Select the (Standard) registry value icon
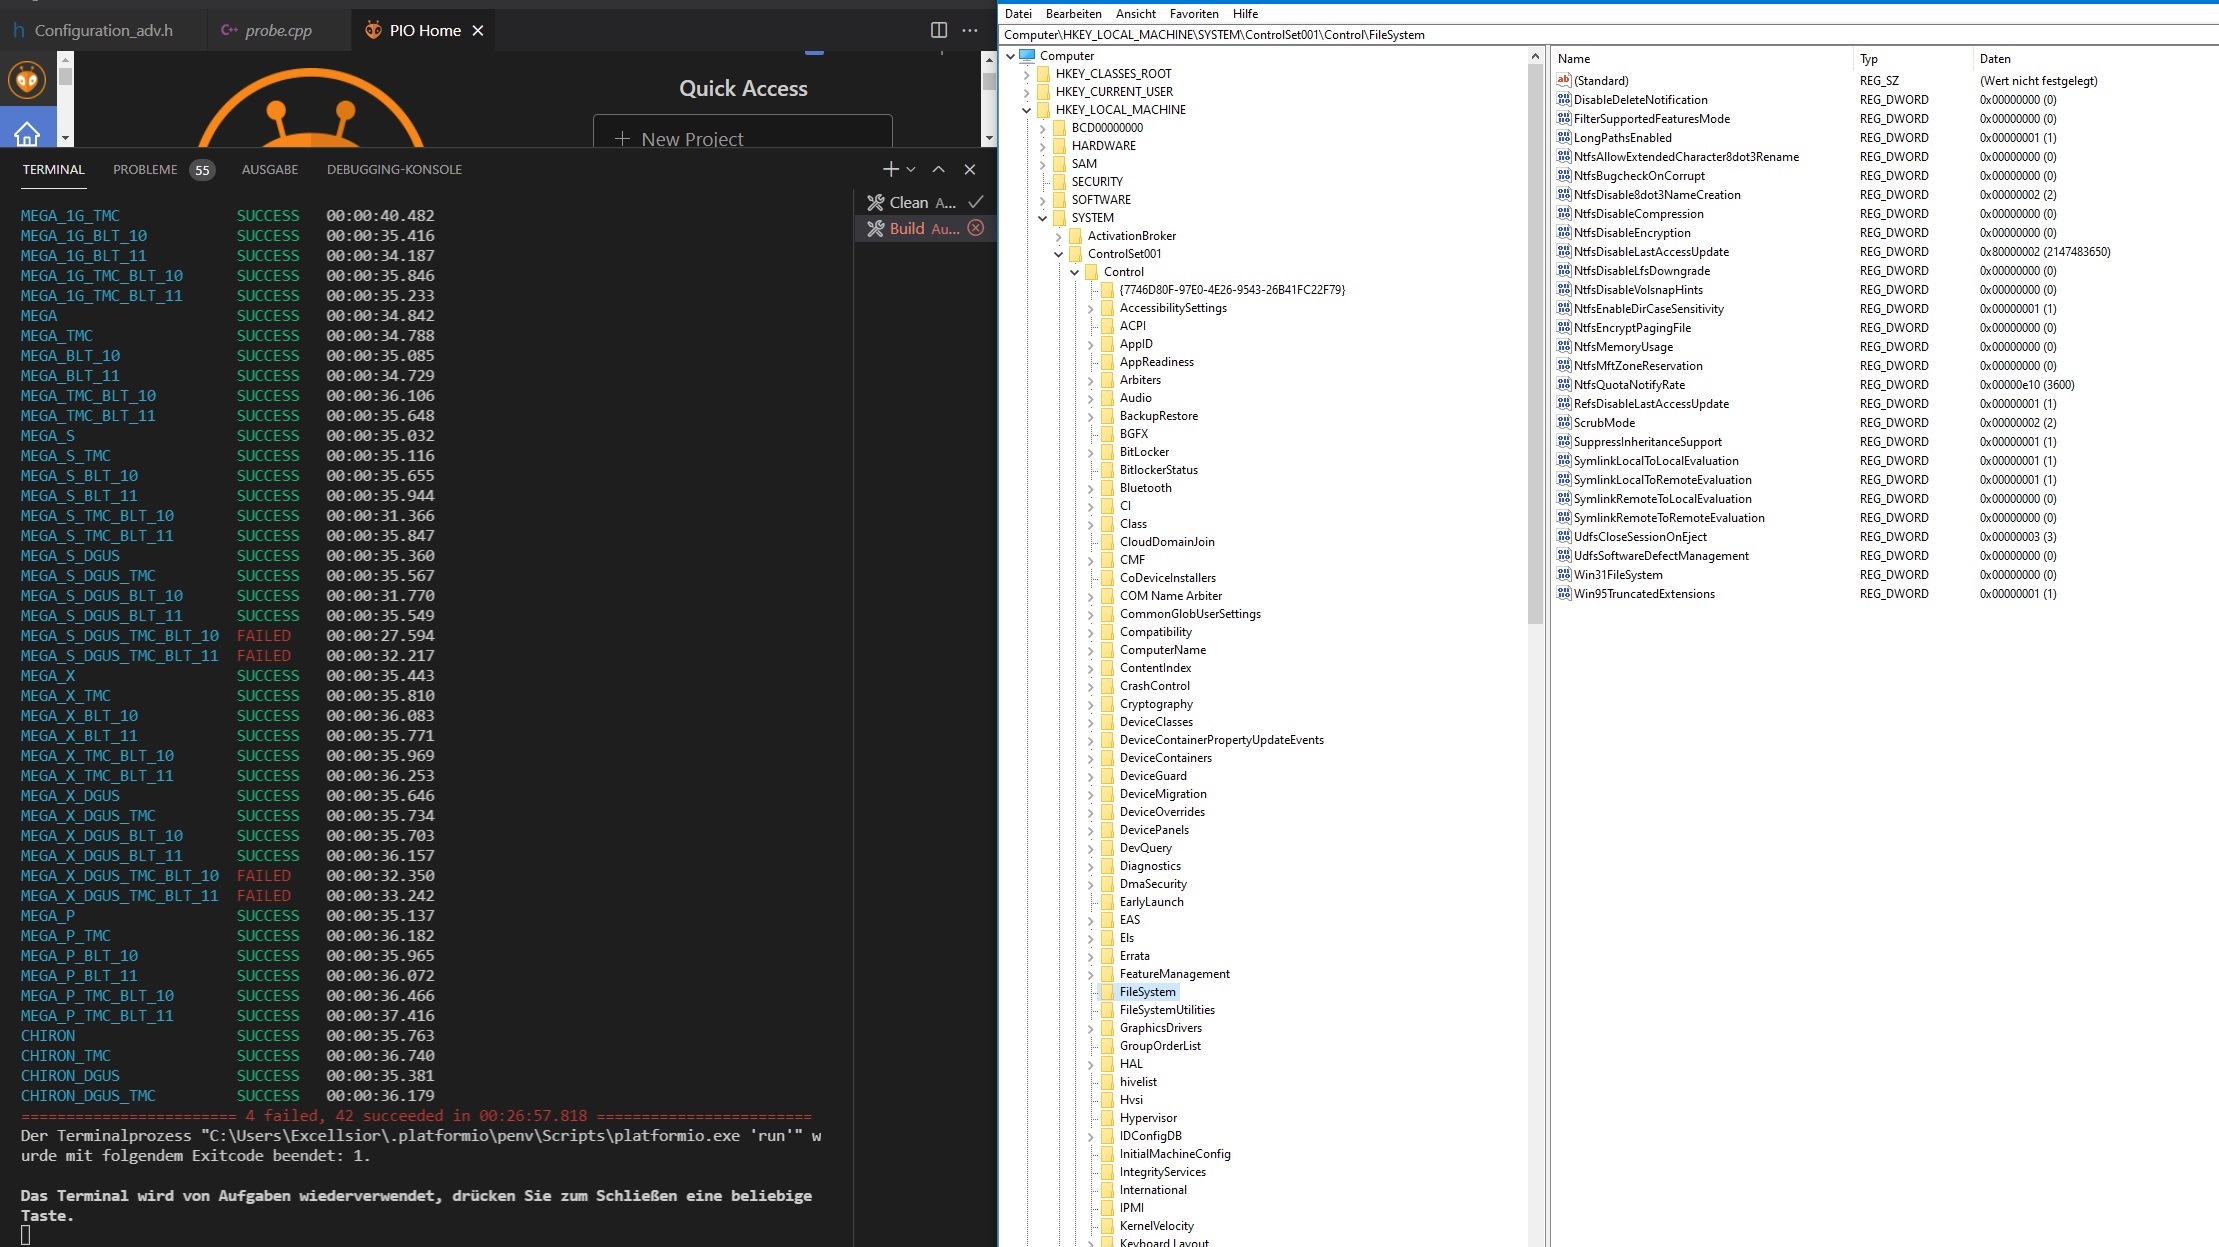Image resolution: width=2219 pixels, height=1247 pixels. pos(1564,80)
